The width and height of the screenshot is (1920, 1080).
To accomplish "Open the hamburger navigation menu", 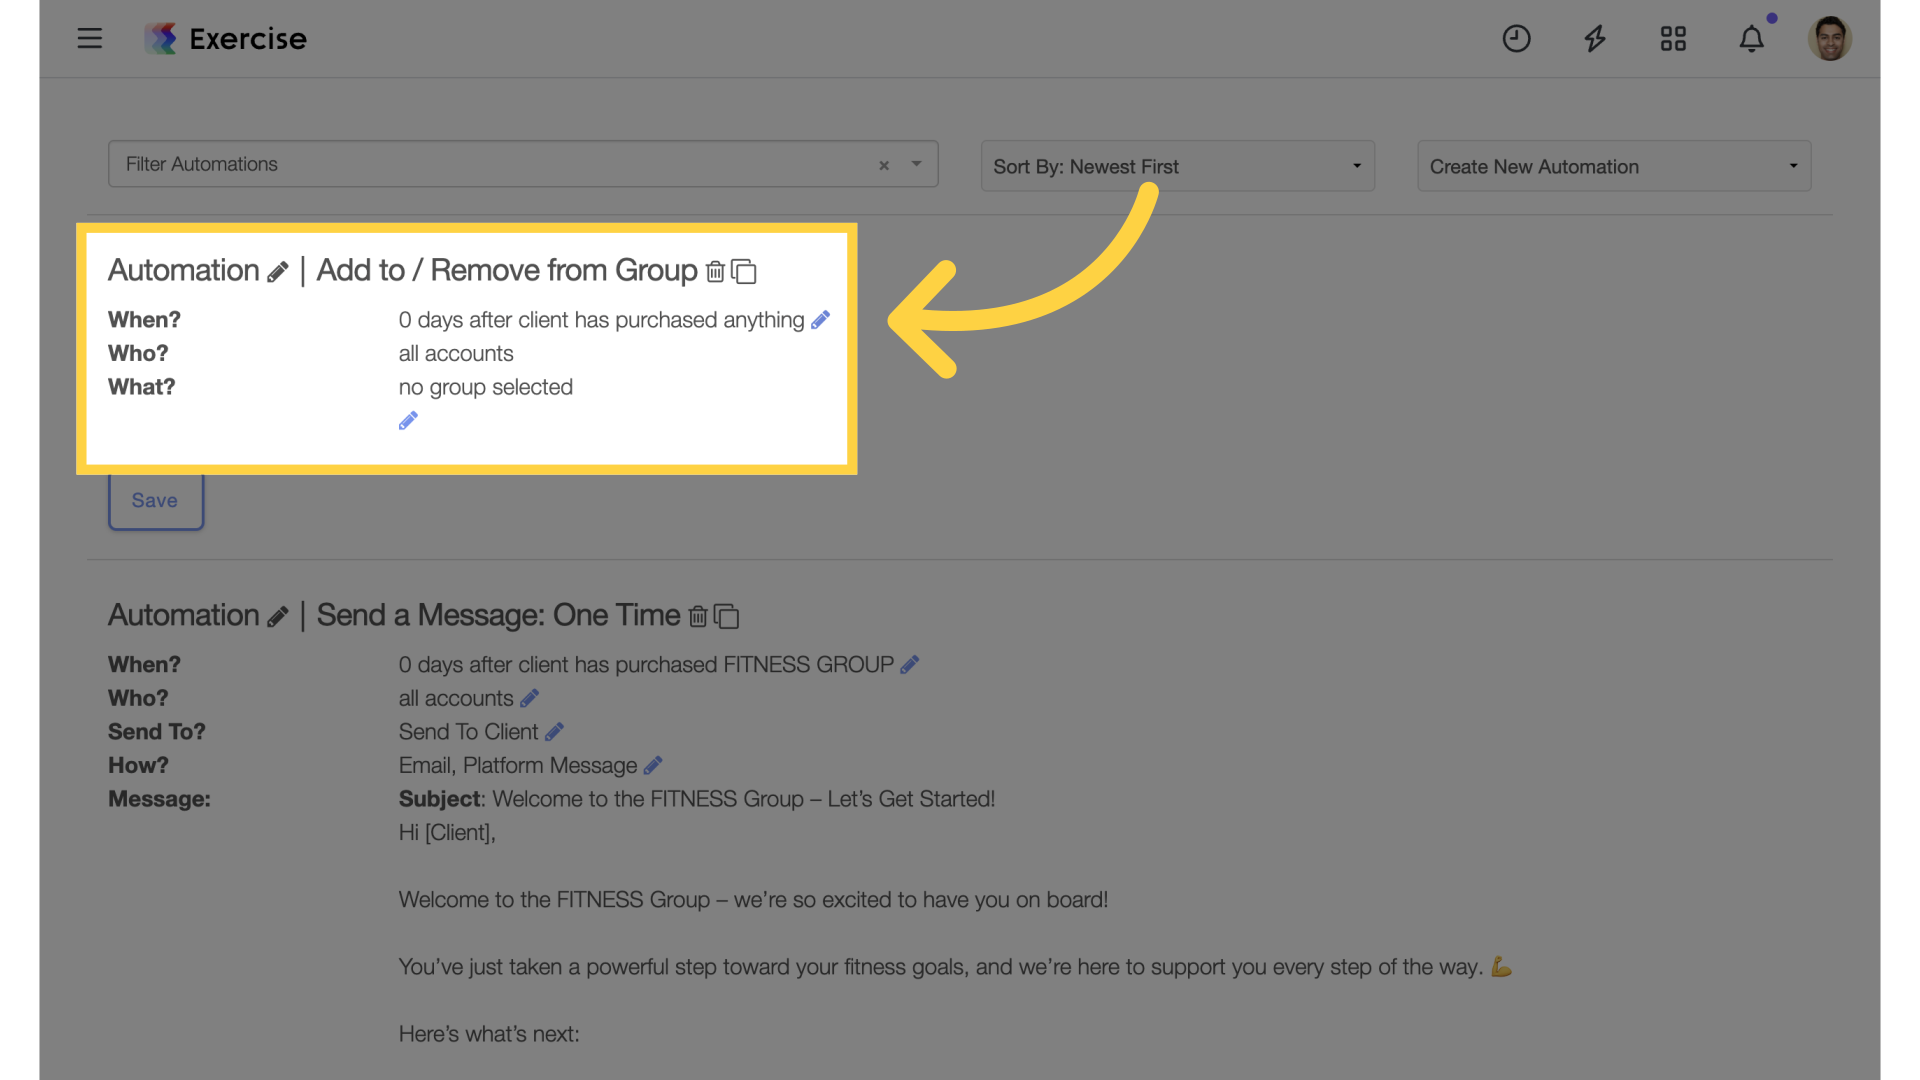I will pos(90,39).
